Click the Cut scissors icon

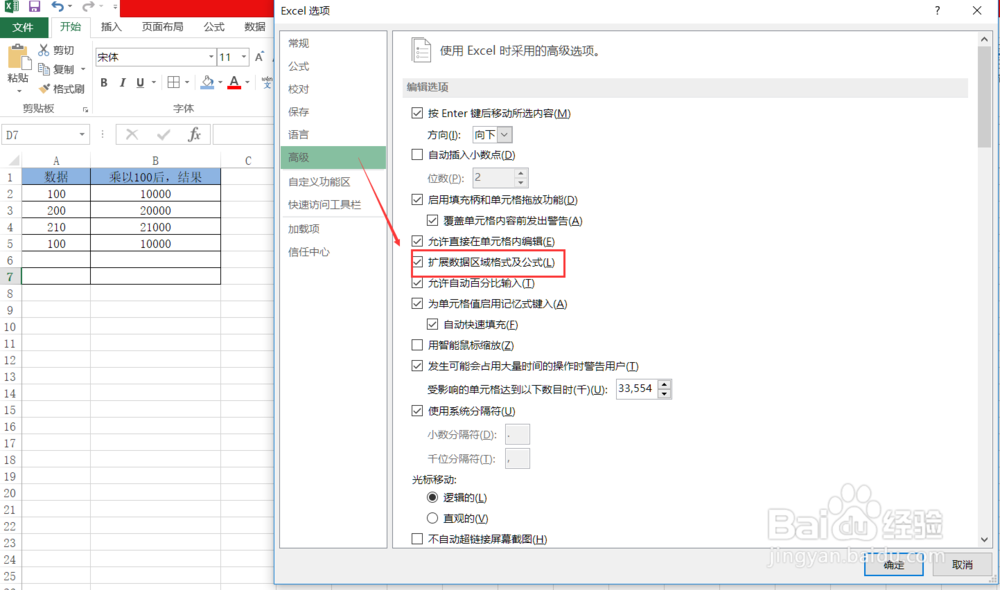click(43, 50)
